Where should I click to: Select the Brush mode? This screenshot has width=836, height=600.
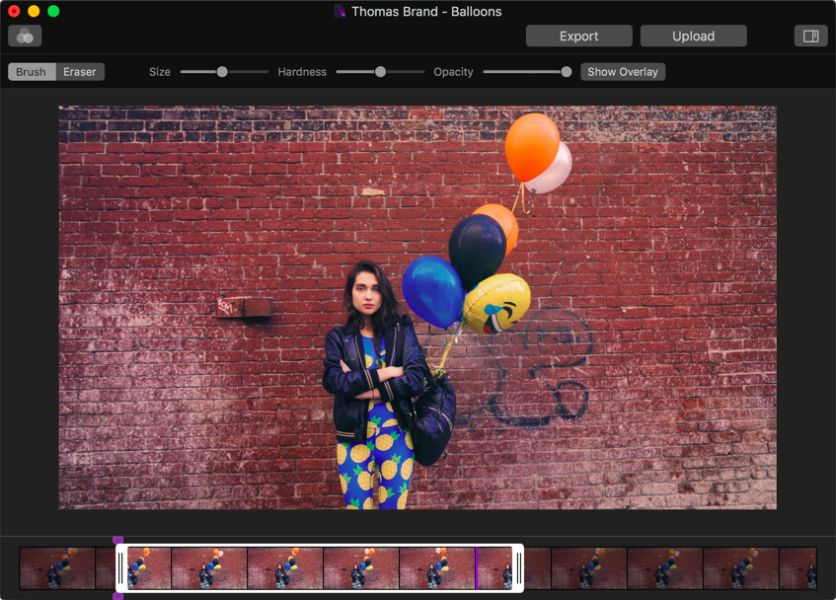pos(31,72)
